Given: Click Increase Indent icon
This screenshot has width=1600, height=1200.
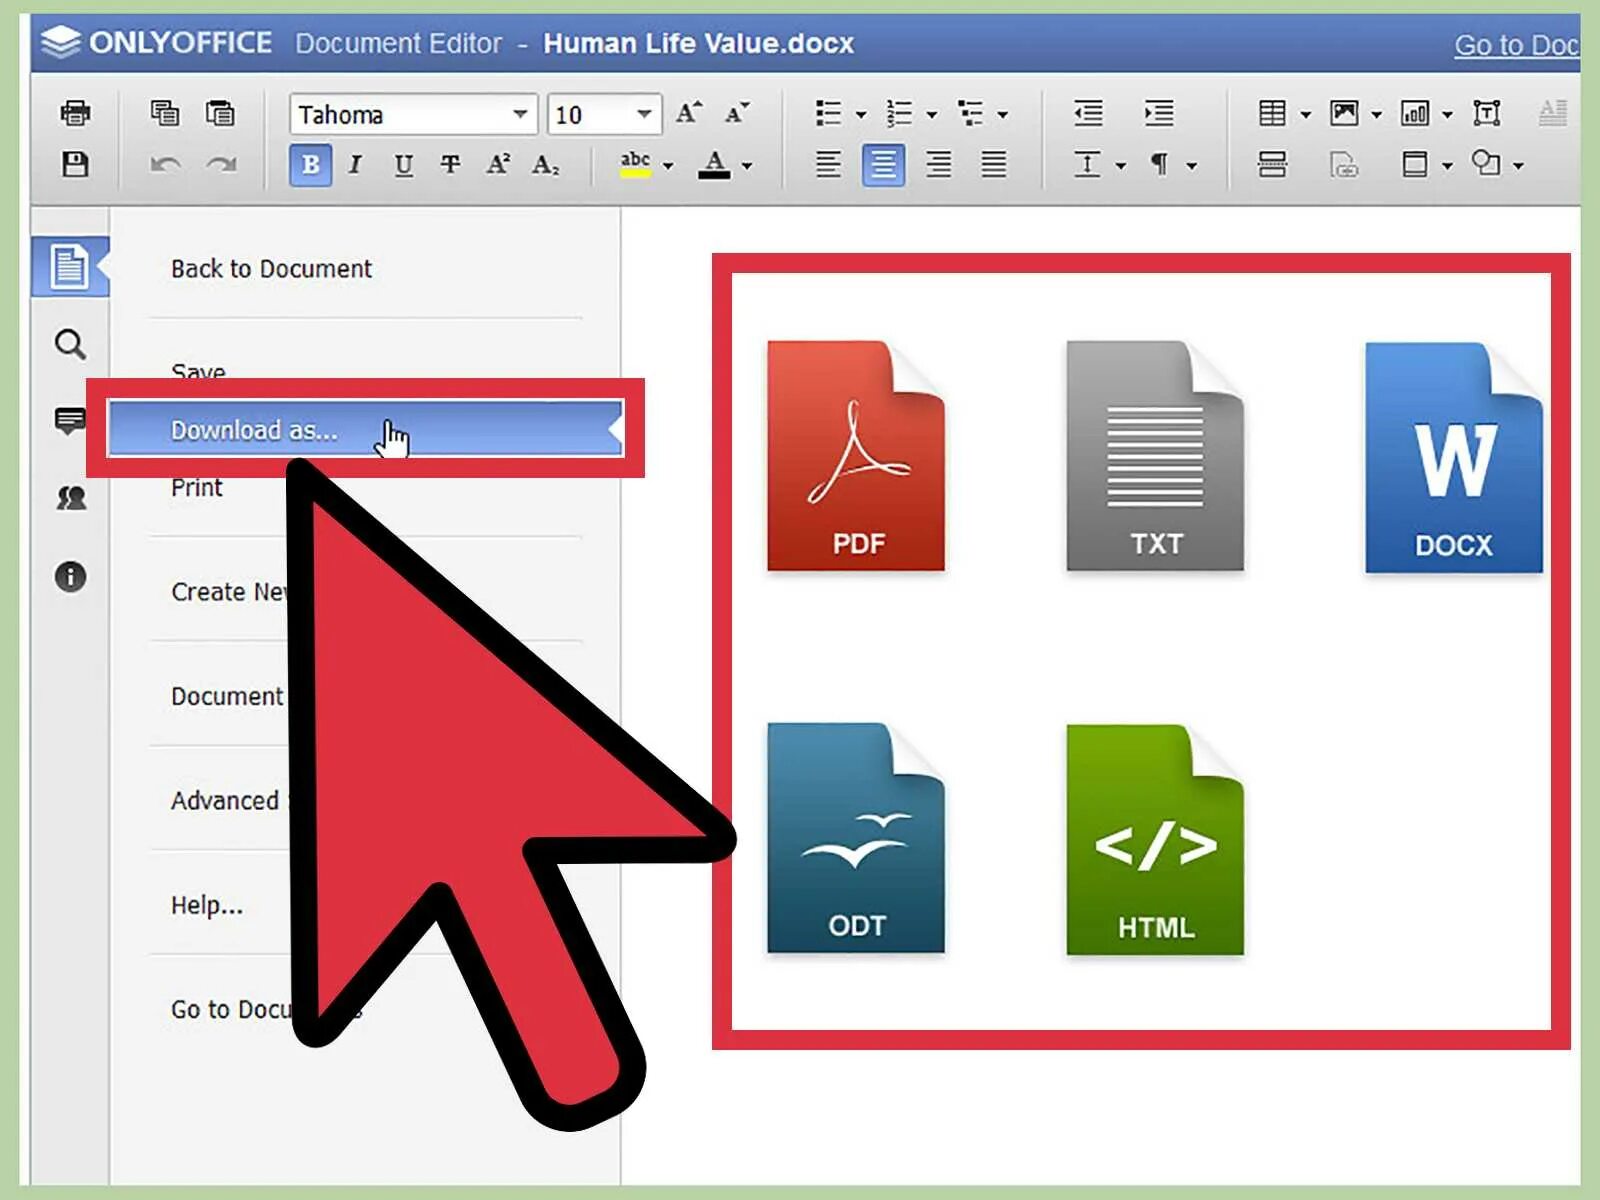Looking at the screenshot, I should [1159, 113].
